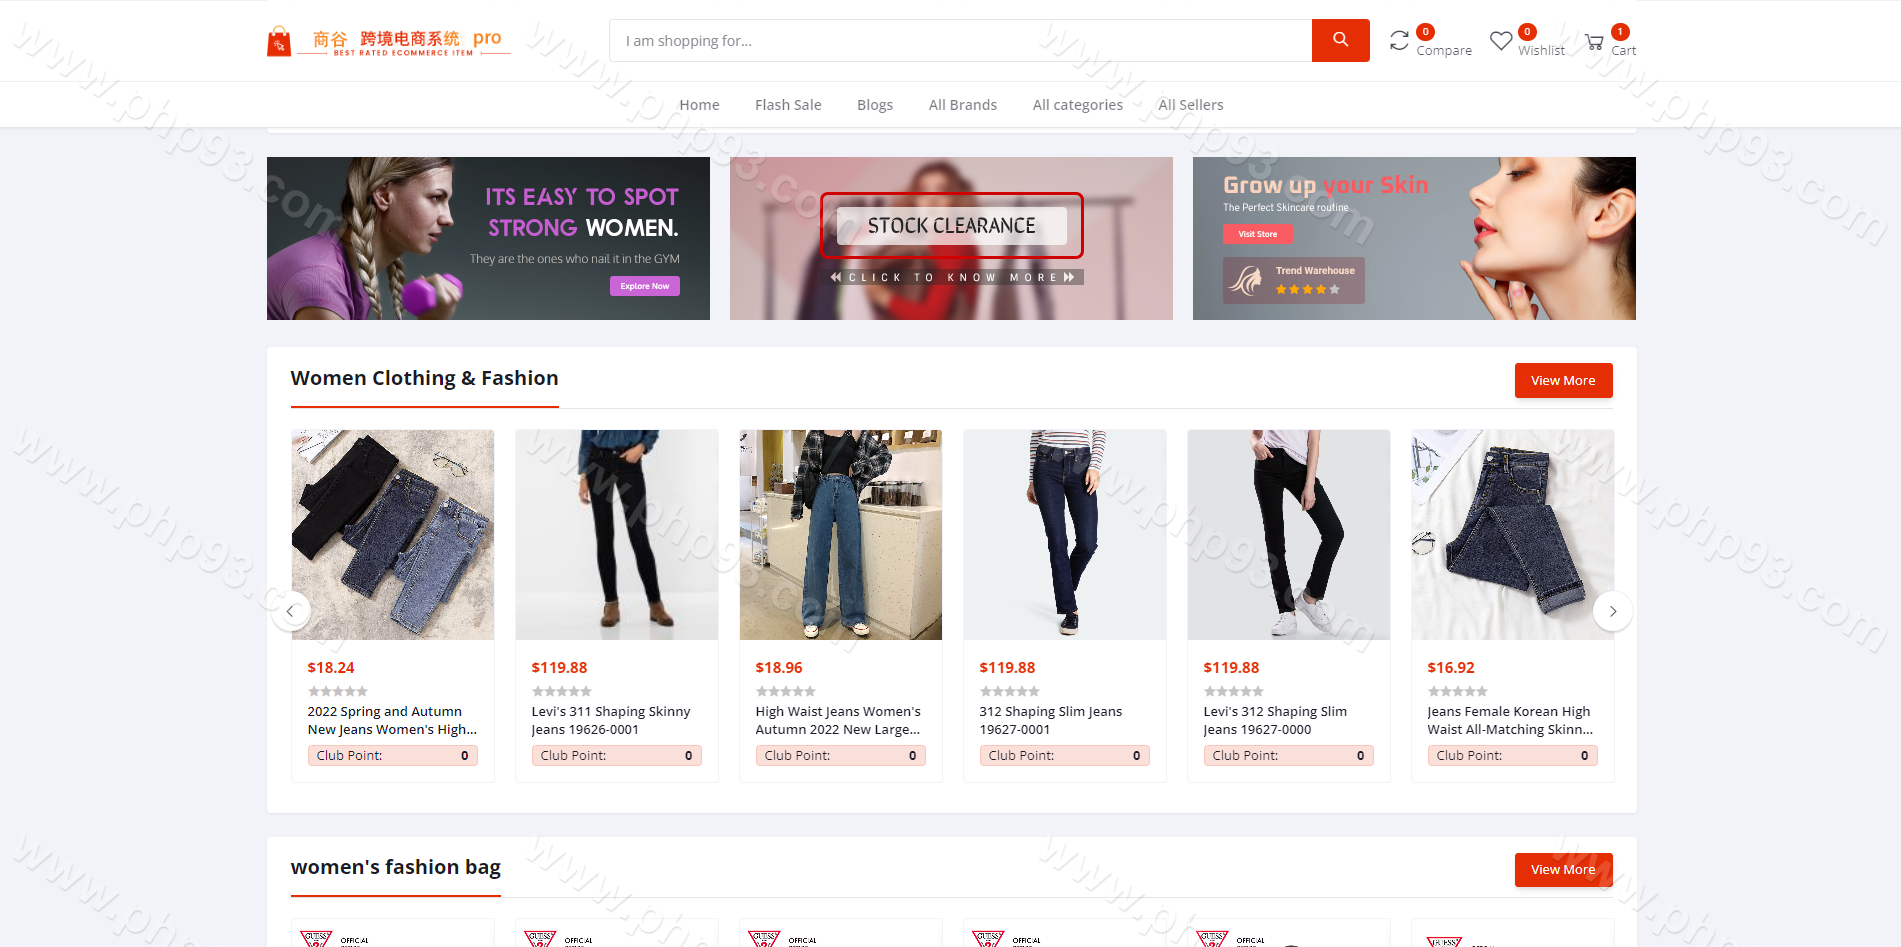Click View More for Women Clothing
The height and width of the screenshot is (947, 1901).
pyautogui.click(x=1562, y=380)
